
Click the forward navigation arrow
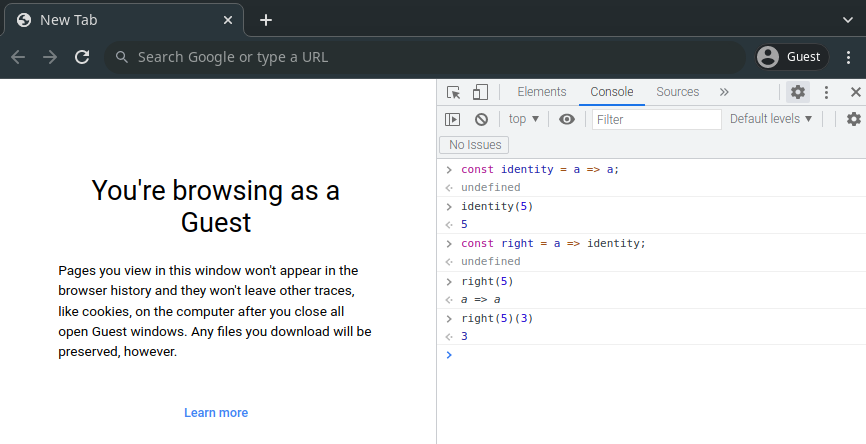[x=50, y=57]
